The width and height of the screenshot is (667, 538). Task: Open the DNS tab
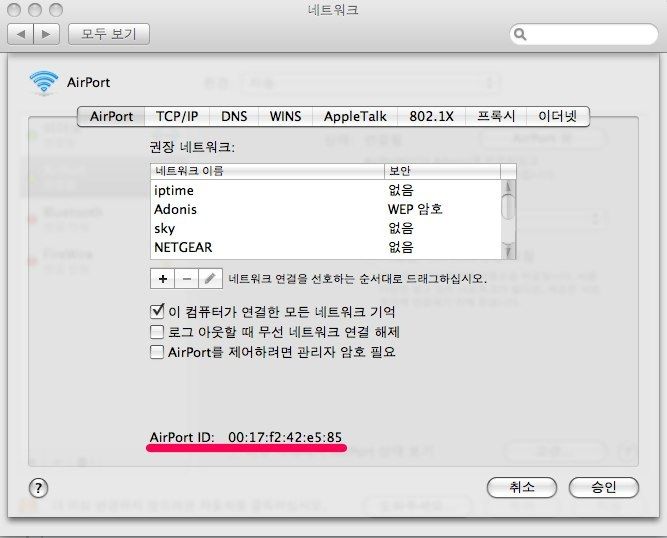coord(234,117)
